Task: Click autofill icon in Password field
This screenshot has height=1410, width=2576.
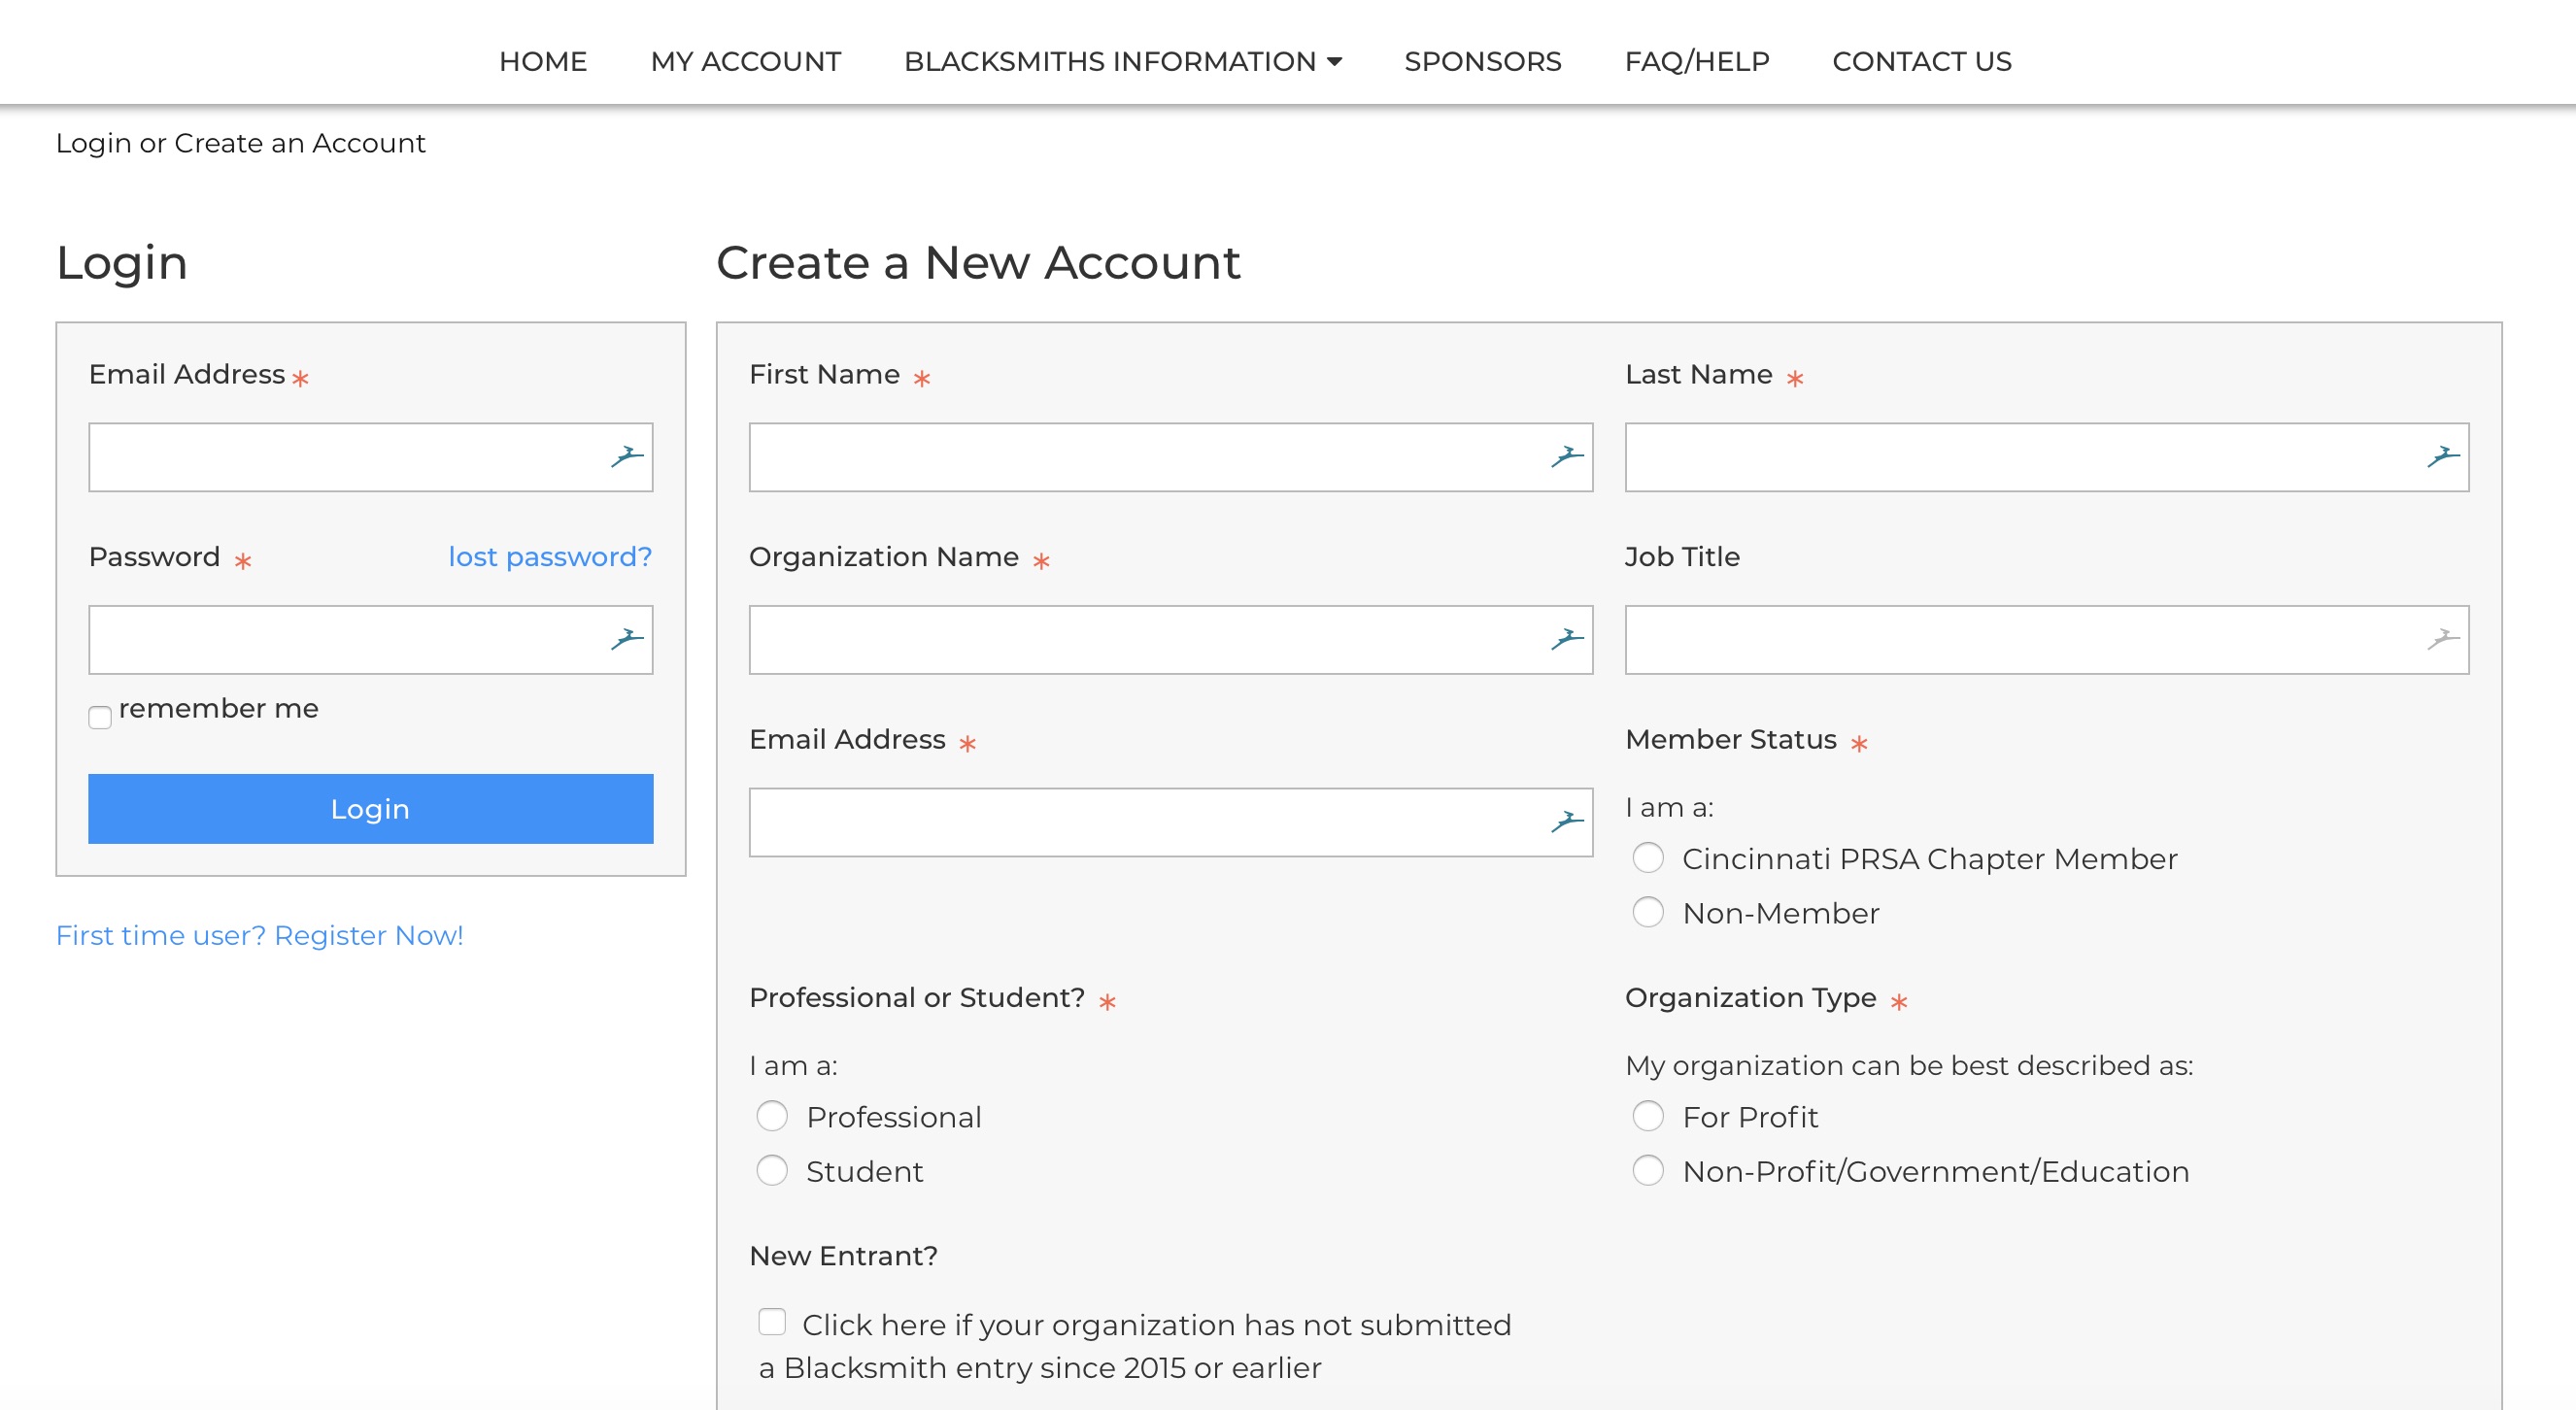Action: pos(627,639)
